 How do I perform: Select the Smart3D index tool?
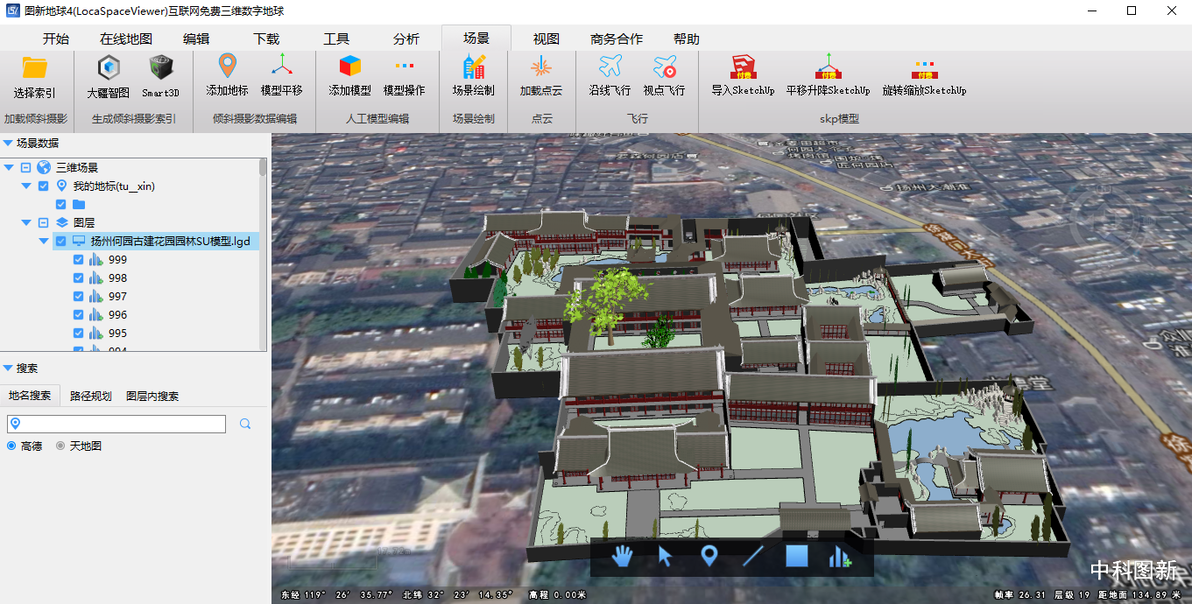click(160, 76)
